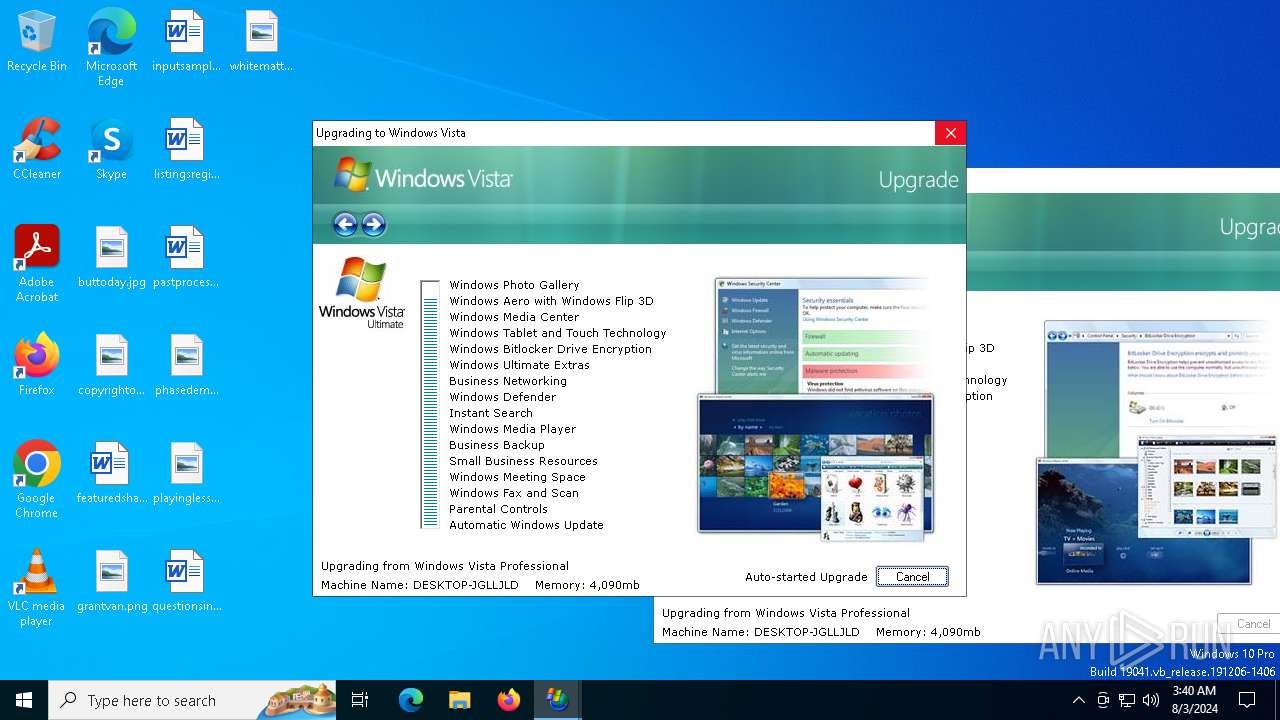Select phasedem... image file on desktop
The height and width of the screenshot is (720, 1280).
click(x=185, y=366)
